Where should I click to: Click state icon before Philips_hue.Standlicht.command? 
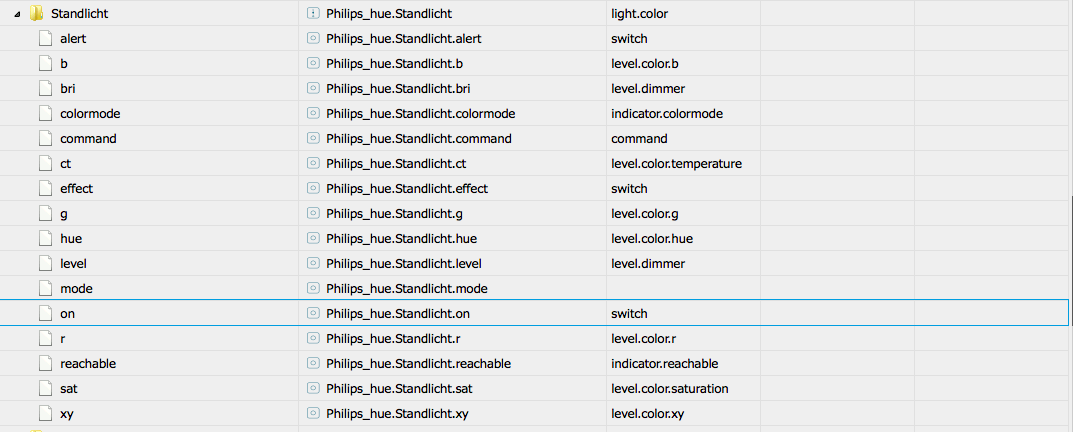click(313, 138)
